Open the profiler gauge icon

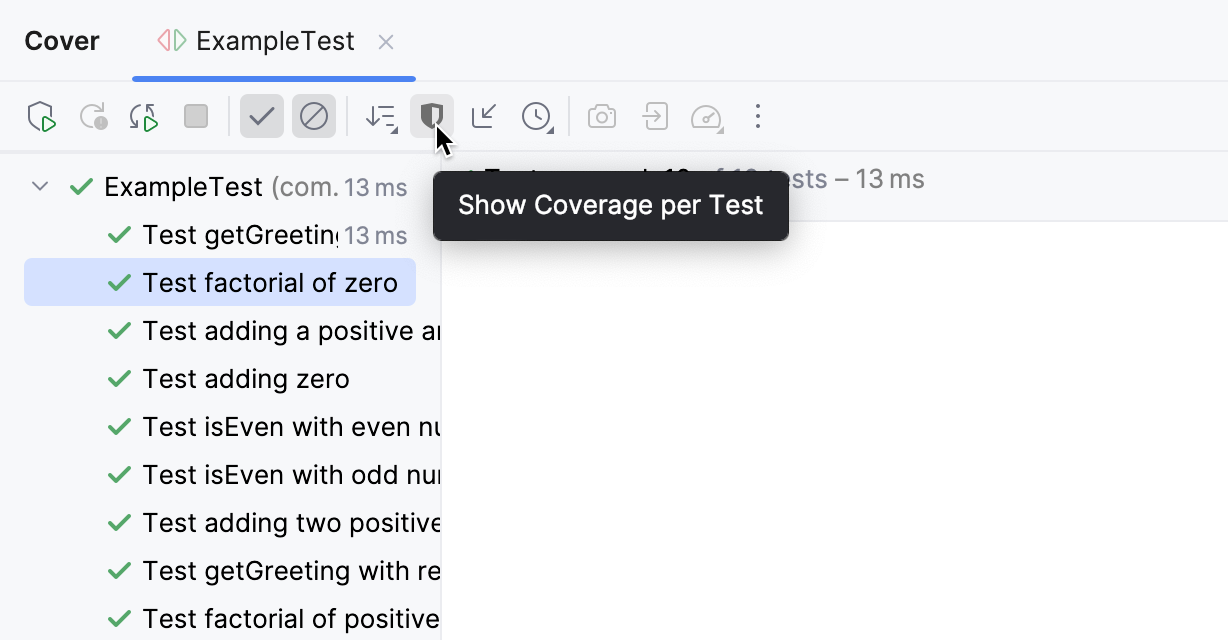tap(707, 116)
